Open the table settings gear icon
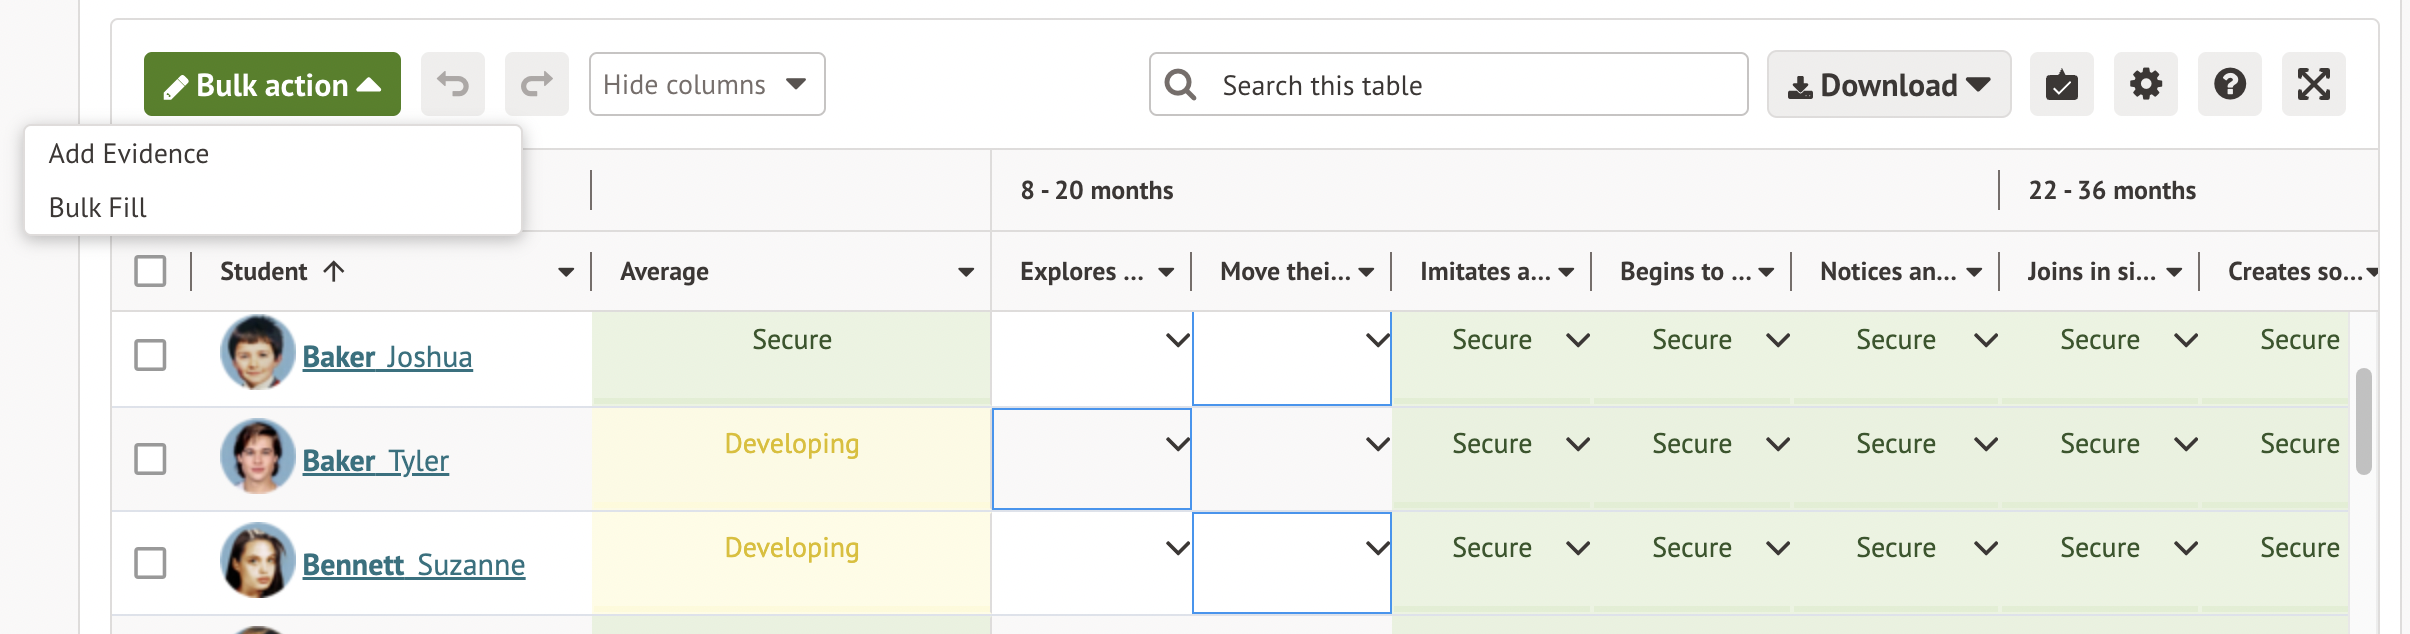 point(2145,84)
